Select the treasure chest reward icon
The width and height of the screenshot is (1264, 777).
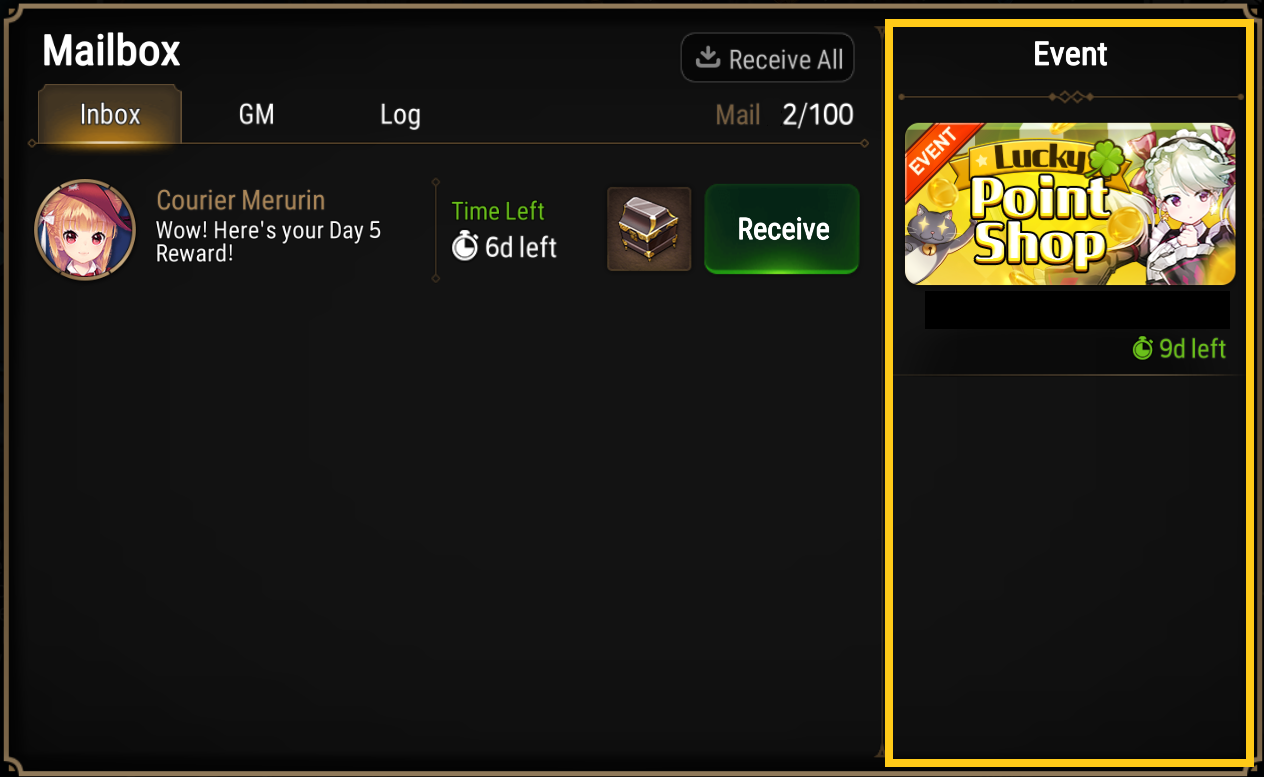(649, 229)
